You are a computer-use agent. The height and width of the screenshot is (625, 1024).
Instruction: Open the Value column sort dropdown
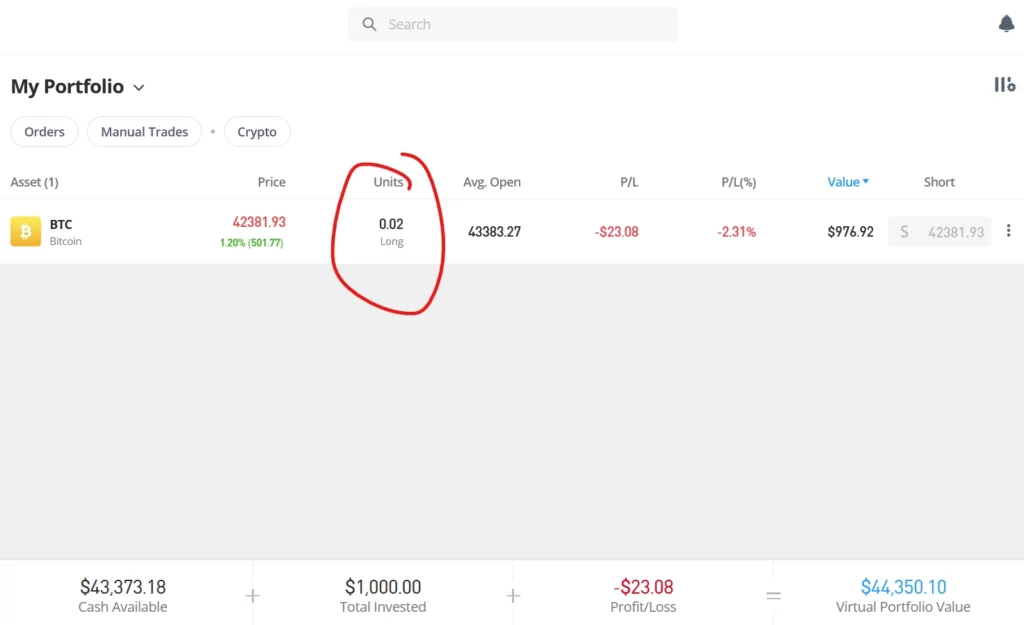848,181
